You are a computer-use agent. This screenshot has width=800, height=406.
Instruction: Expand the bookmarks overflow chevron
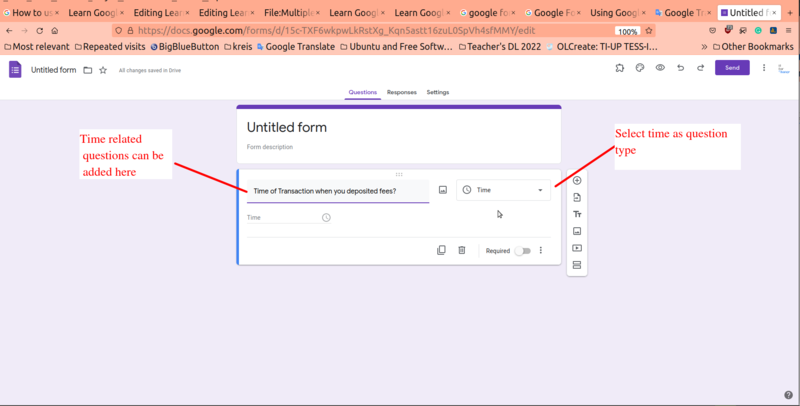pyautogui.click(x=704, y=47)
